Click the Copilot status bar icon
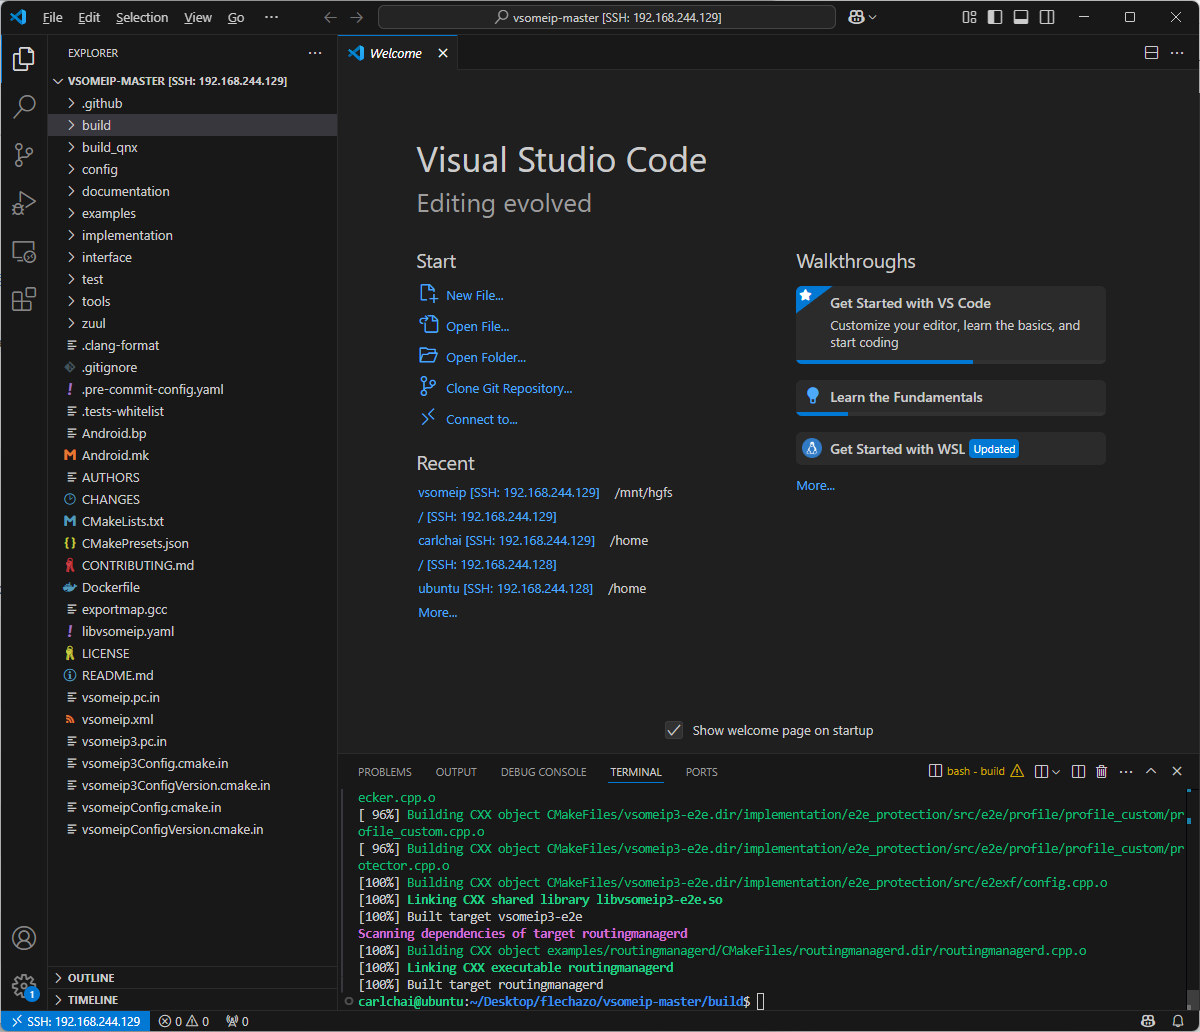Image resolution: width=1200 pixels, height=1032 pixels. (1149, 1021)
